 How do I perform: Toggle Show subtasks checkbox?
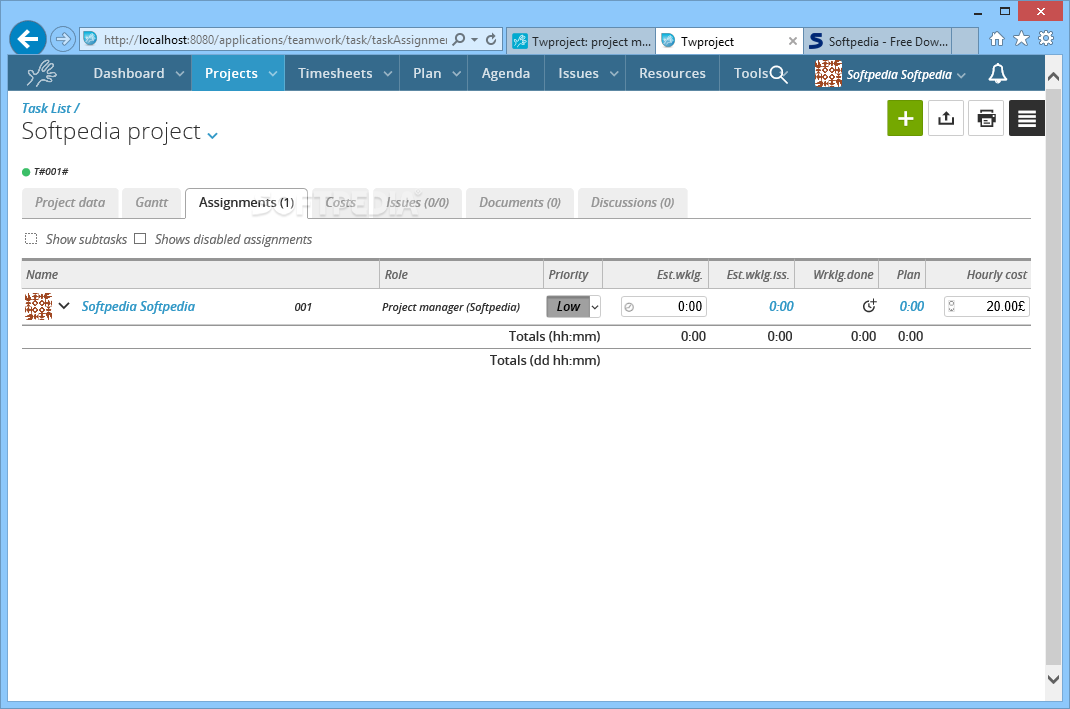(31, 239)
